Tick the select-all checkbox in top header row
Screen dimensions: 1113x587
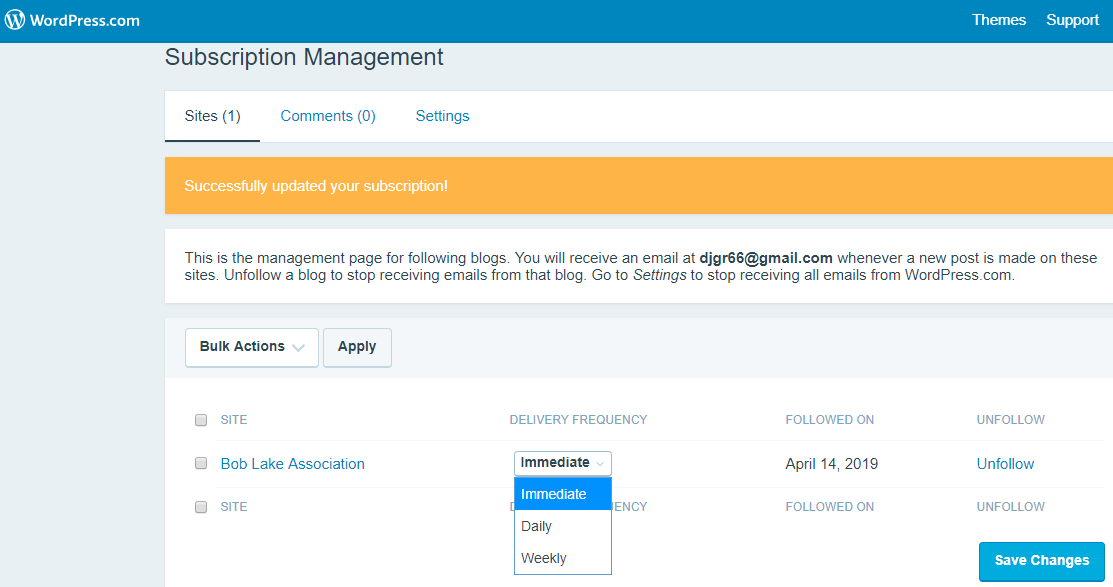point(201,420)
